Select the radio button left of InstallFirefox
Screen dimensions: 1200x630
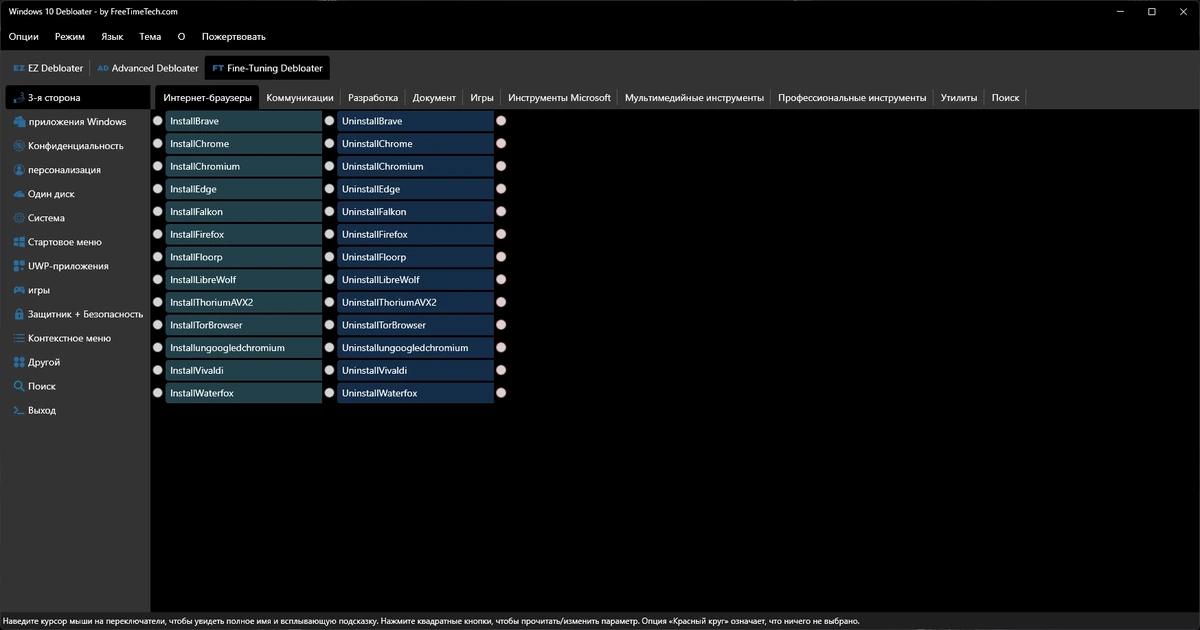158,234
